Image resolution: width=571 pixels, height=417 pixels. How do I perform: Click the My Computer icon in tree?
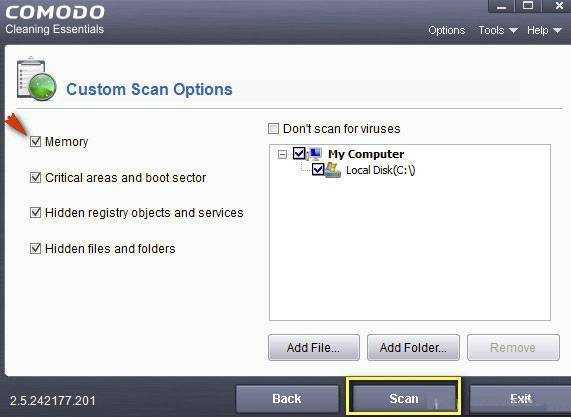click(314, 154)
